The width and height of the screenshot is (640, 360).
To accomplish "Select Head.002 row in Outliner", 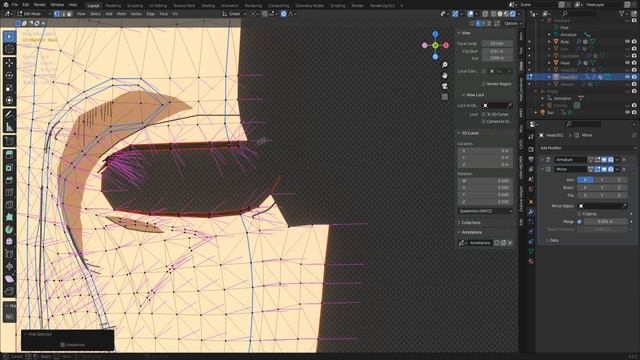I will (582, 77).
